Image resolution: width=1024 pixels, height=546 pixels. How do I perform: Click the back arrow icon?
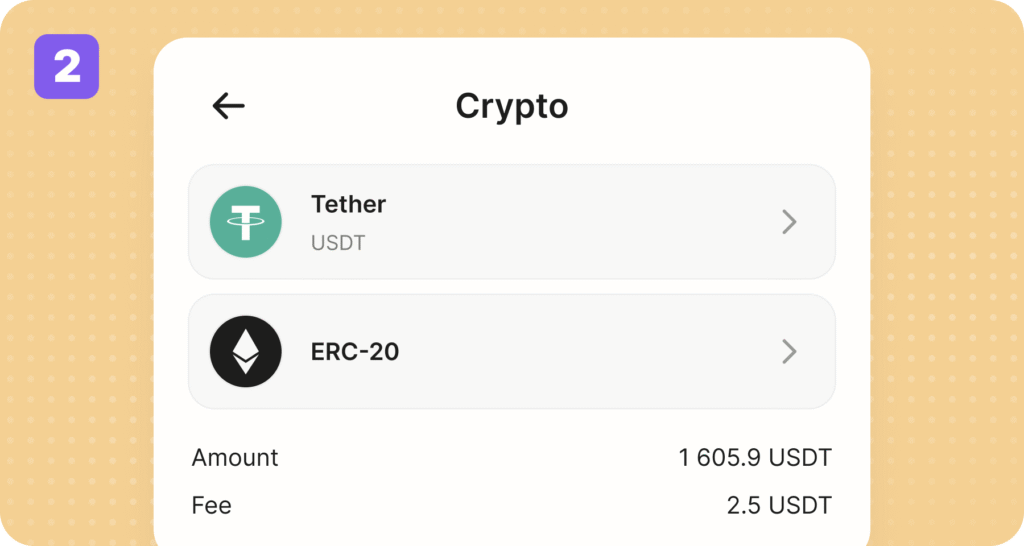[x=229, y=106]
